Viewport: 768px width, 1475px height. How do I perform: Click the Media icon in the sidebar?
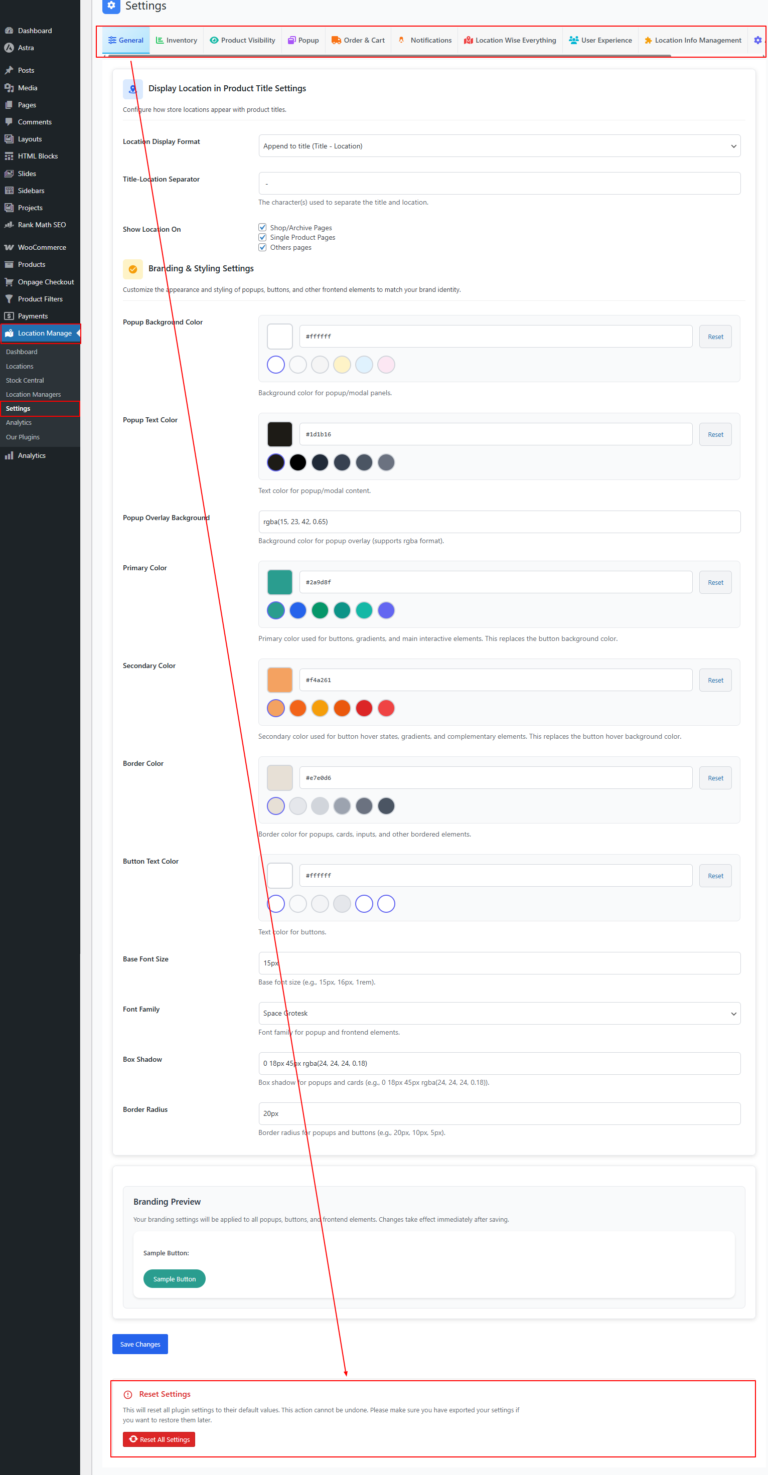click(9, 87)
